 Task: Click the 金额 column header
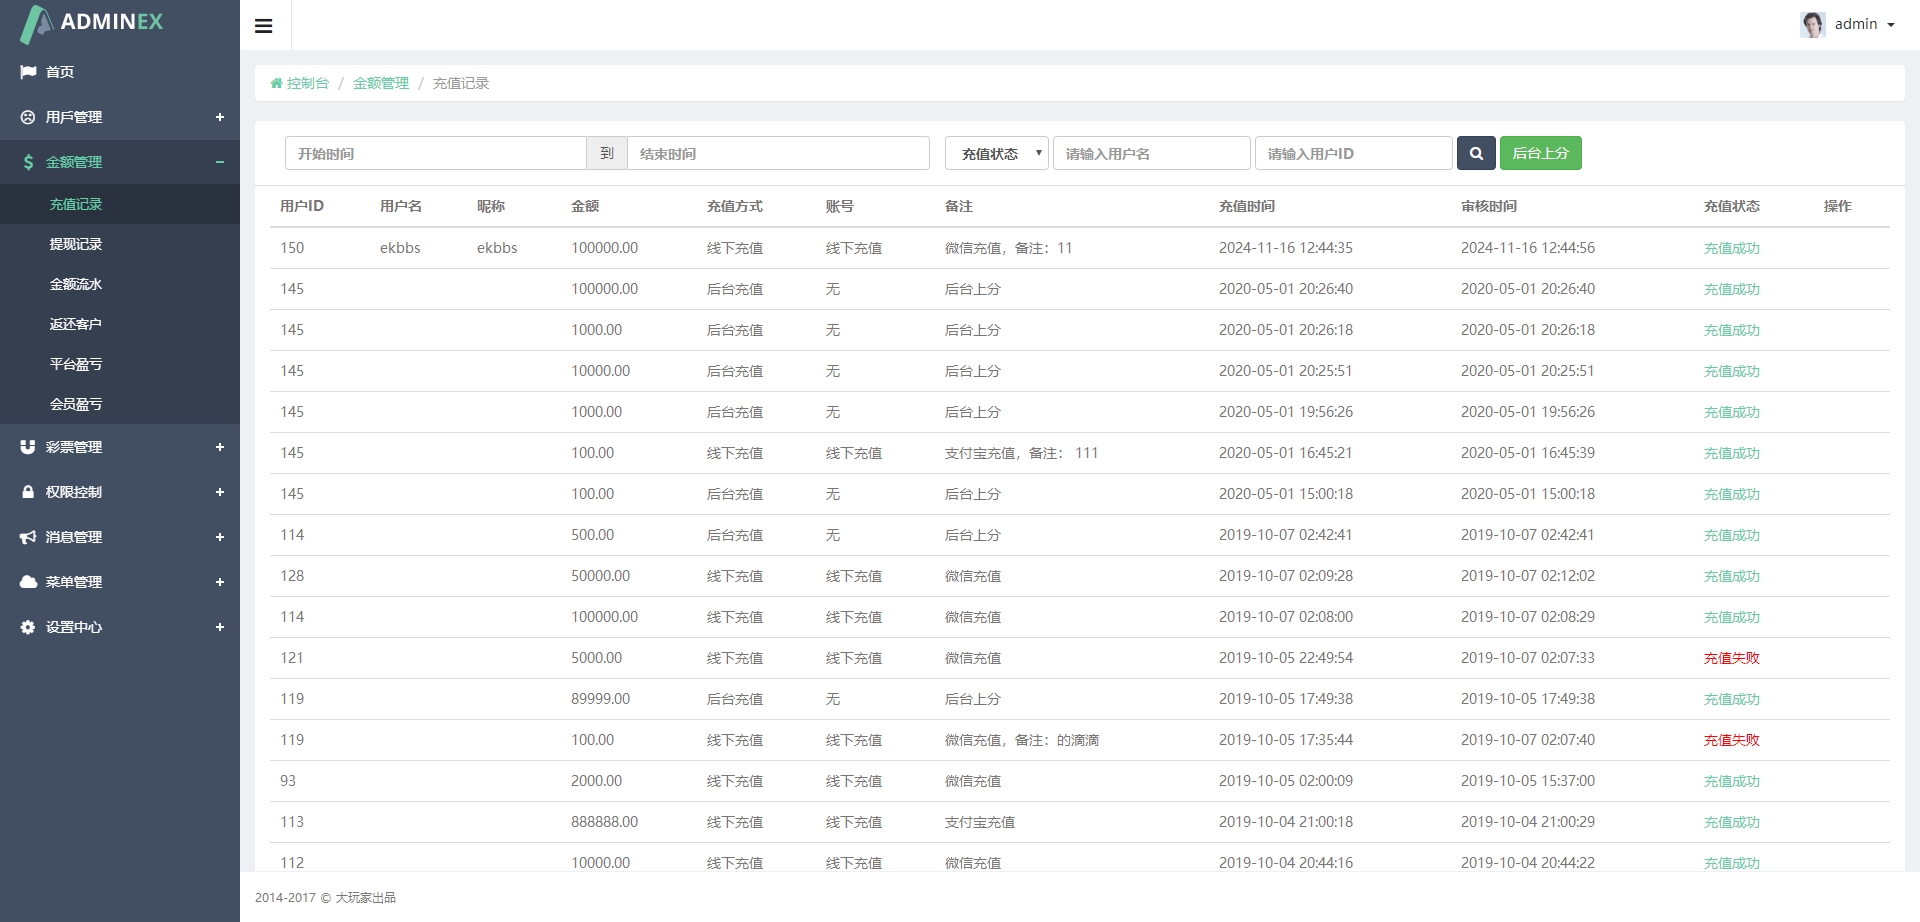[x=585, y=206]
